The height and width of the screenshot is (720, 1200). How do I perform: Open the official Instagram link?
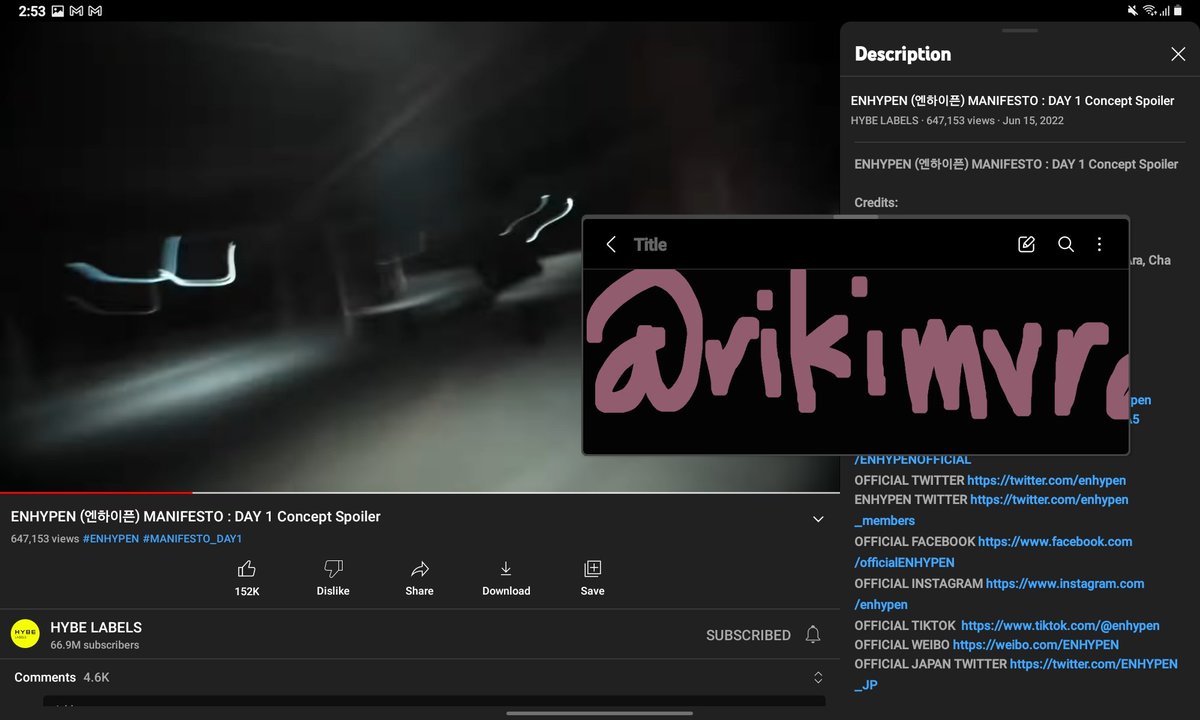click(x=1065, y=583)
